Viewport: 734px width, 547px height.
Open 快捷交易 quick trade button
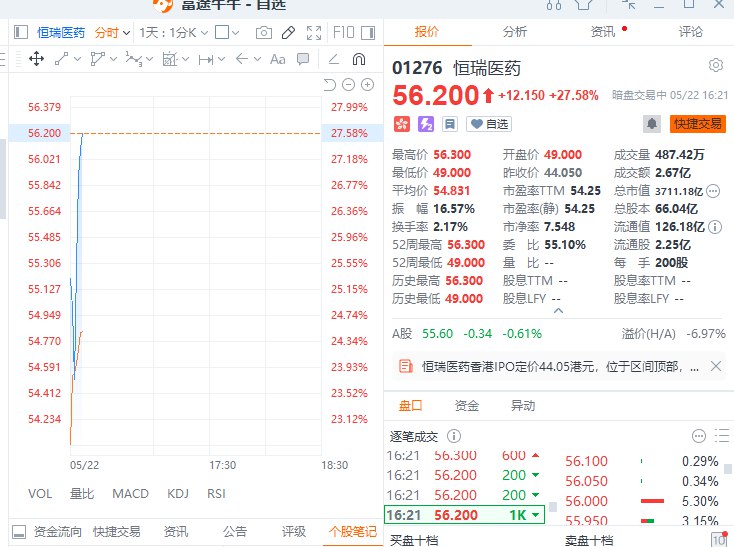[697, 124]
